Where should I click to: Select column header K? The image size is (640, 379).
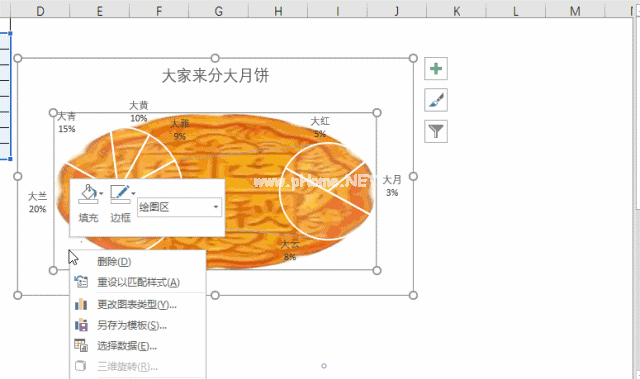click(456, 11)
